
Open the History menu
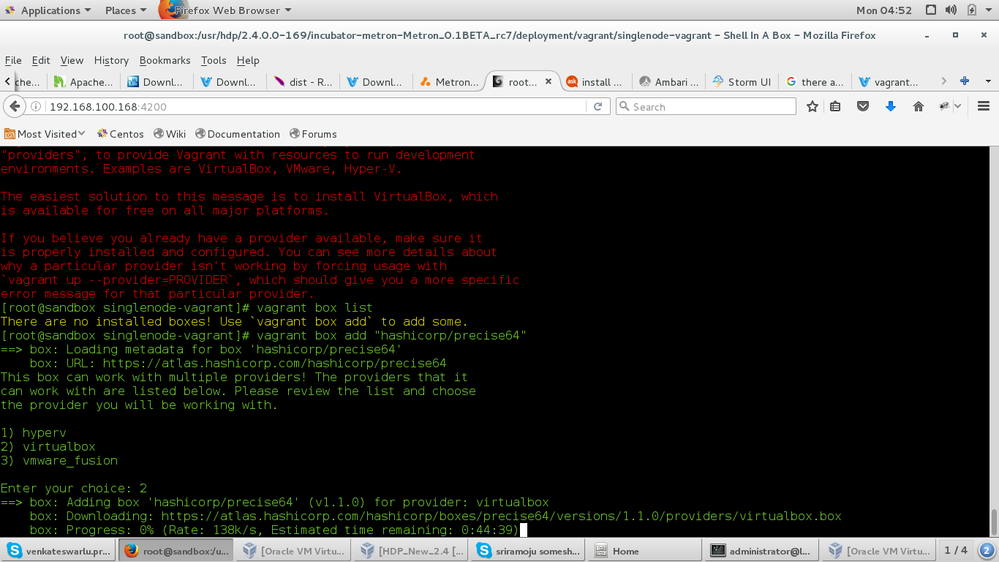(x=111, y=60)
